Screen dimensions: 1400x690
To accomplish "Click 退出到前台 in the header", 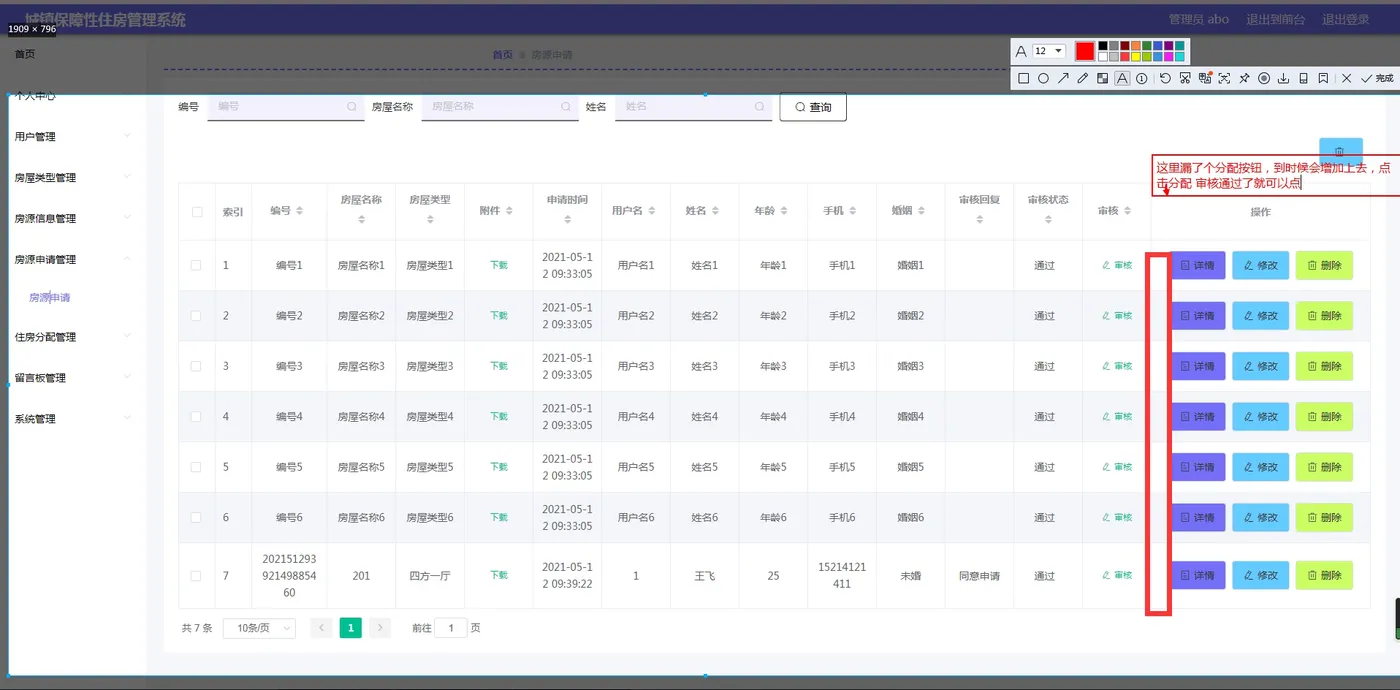I will click(1275, 19).
